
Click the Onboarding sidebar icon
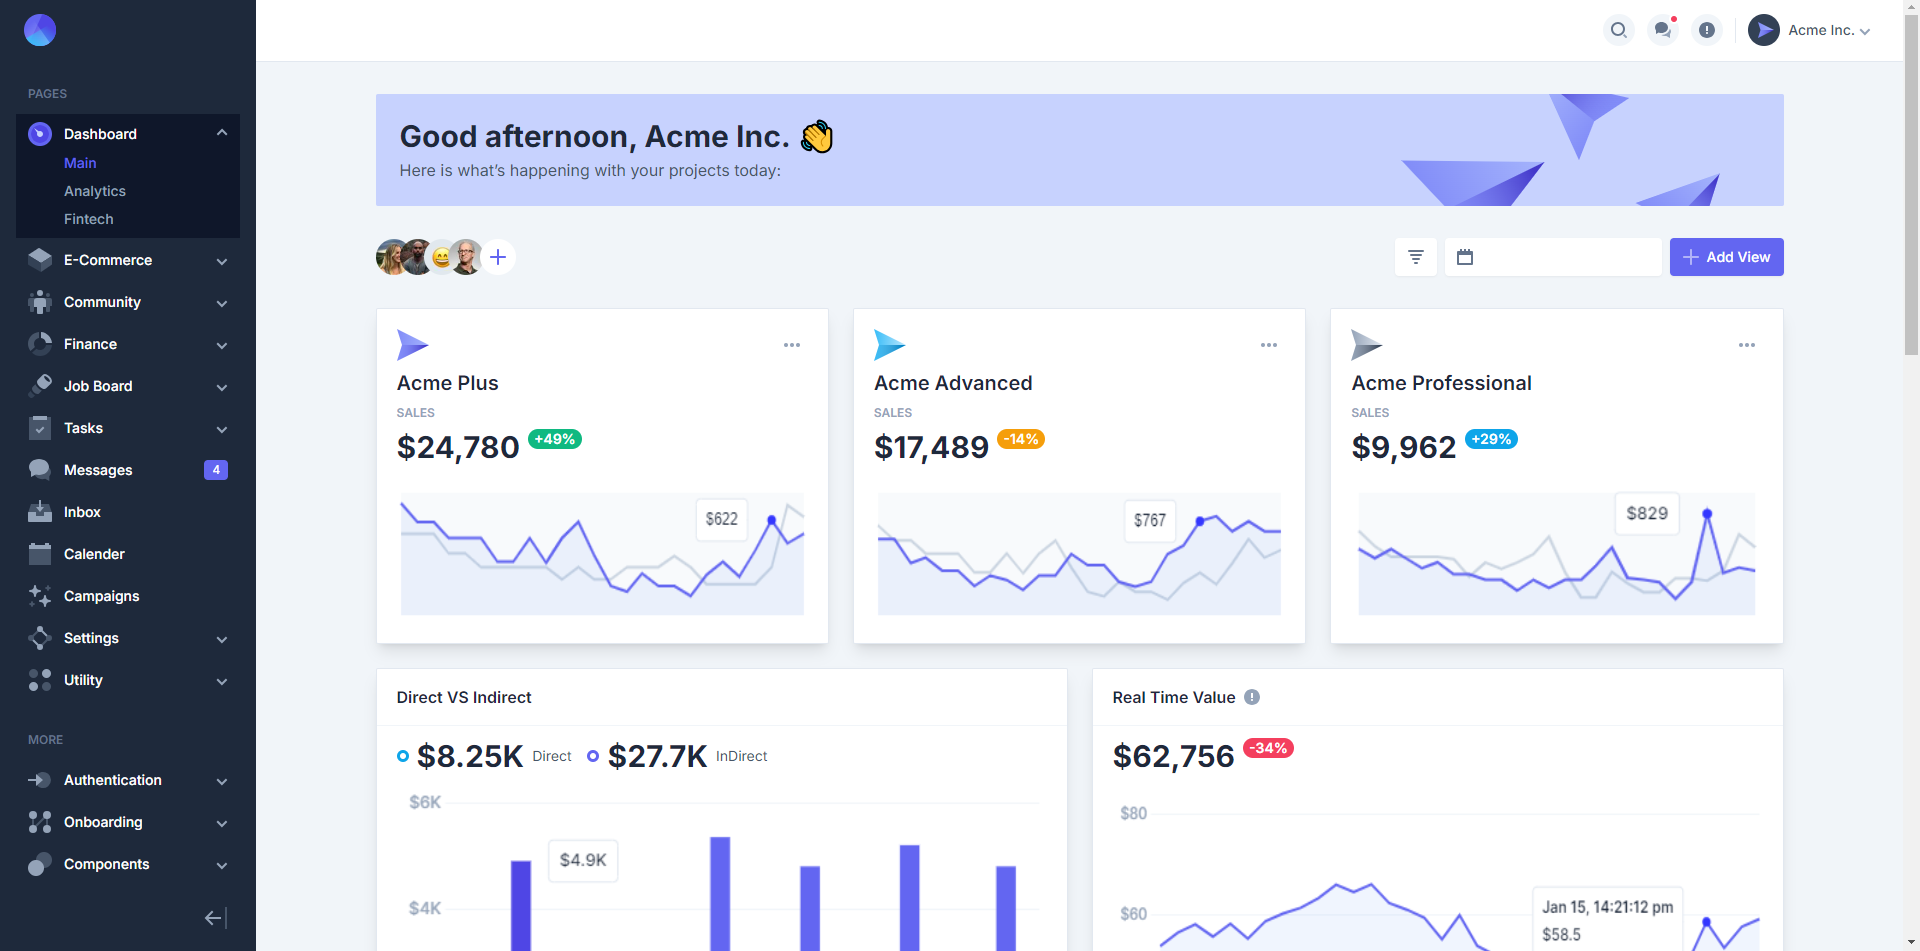(40, 822)
